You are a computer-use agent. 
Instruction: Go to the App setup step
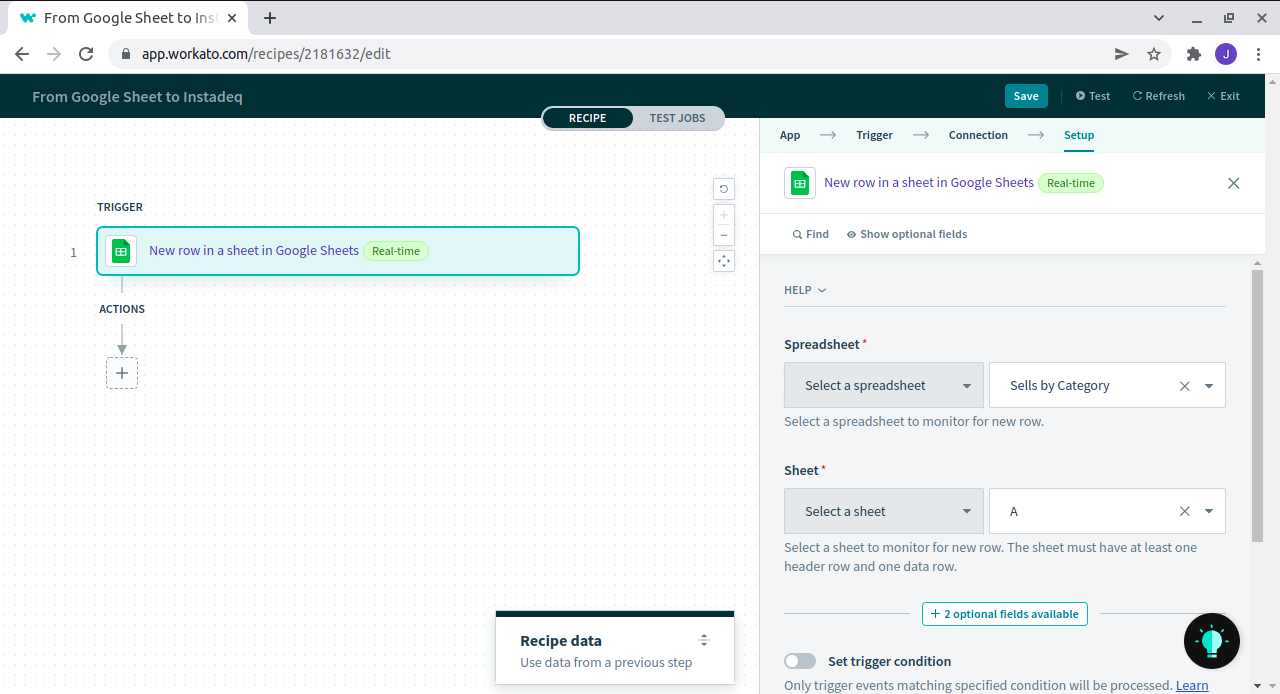790,135
